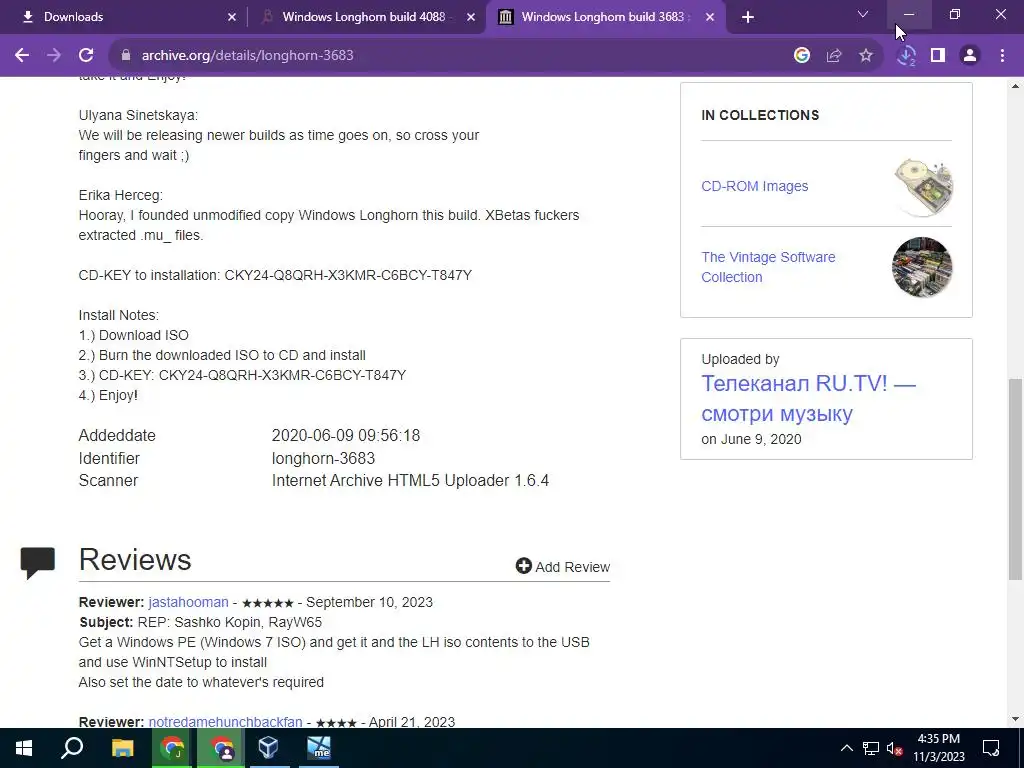
Task: Open The Vintage Software Collection link
Action: point(768,267)
